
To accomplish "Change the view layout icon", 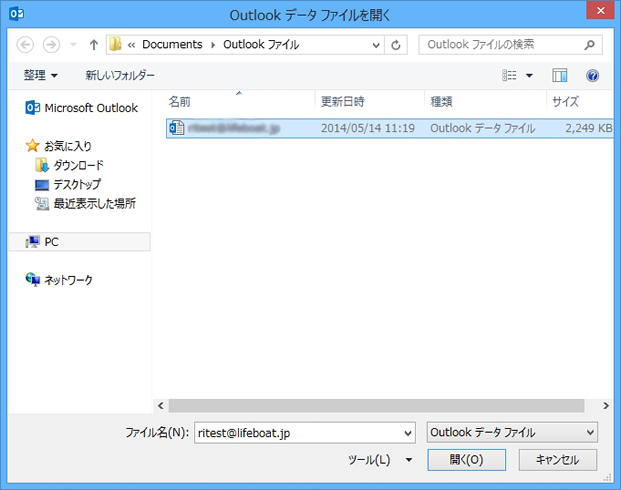I will (509, 75).
